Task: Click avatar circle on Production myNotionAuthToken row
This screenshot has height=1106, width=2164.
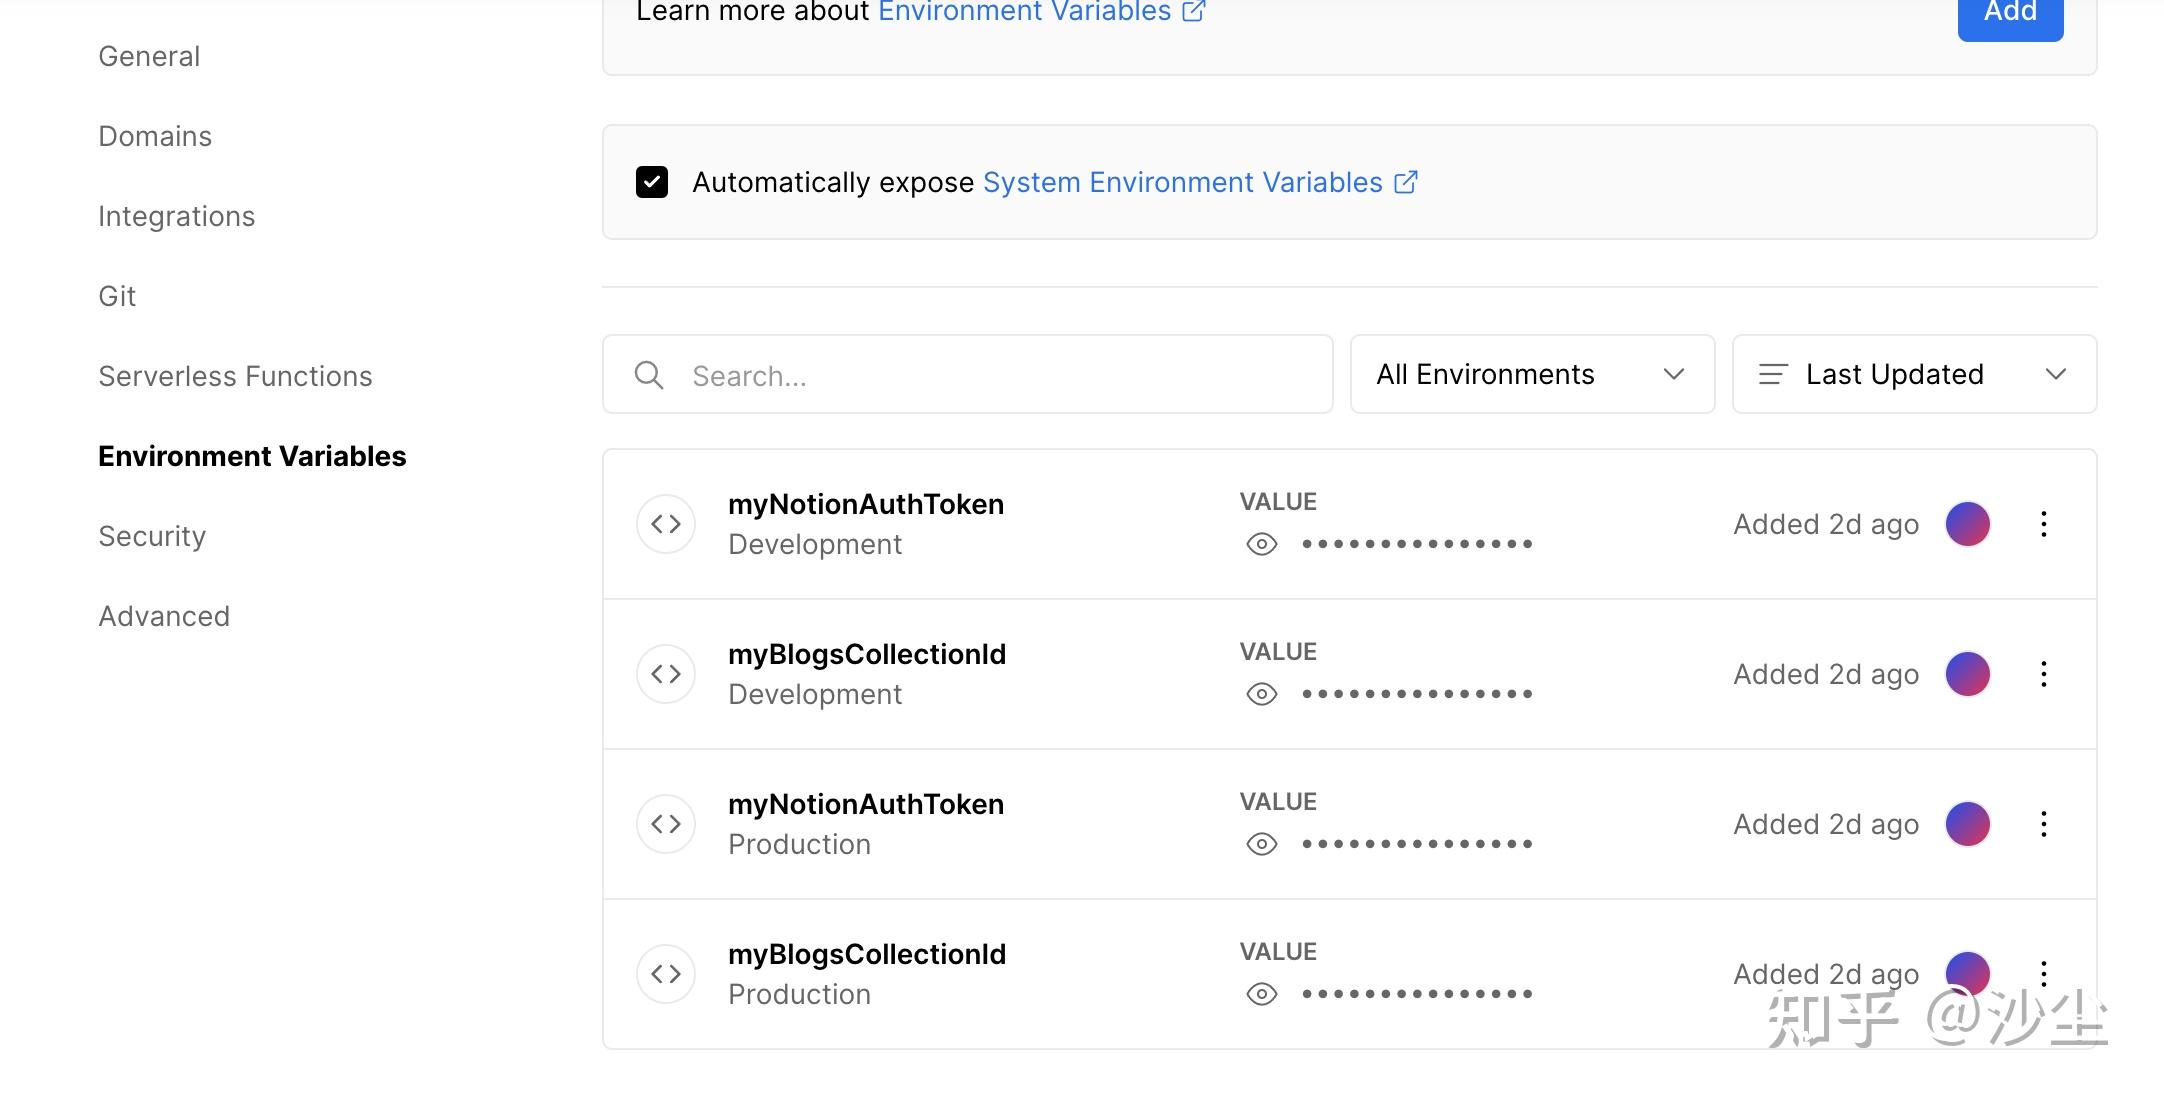Action: click(1967, 824)
